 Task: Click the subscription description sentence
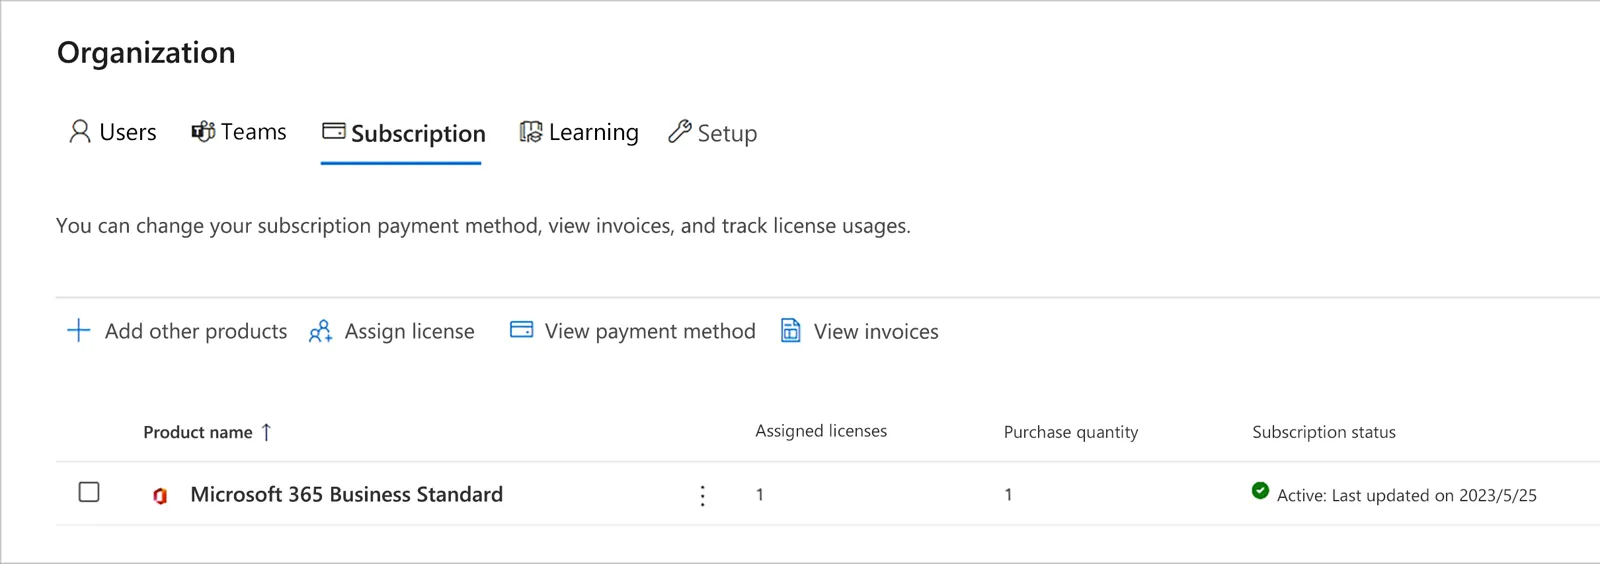483,226
